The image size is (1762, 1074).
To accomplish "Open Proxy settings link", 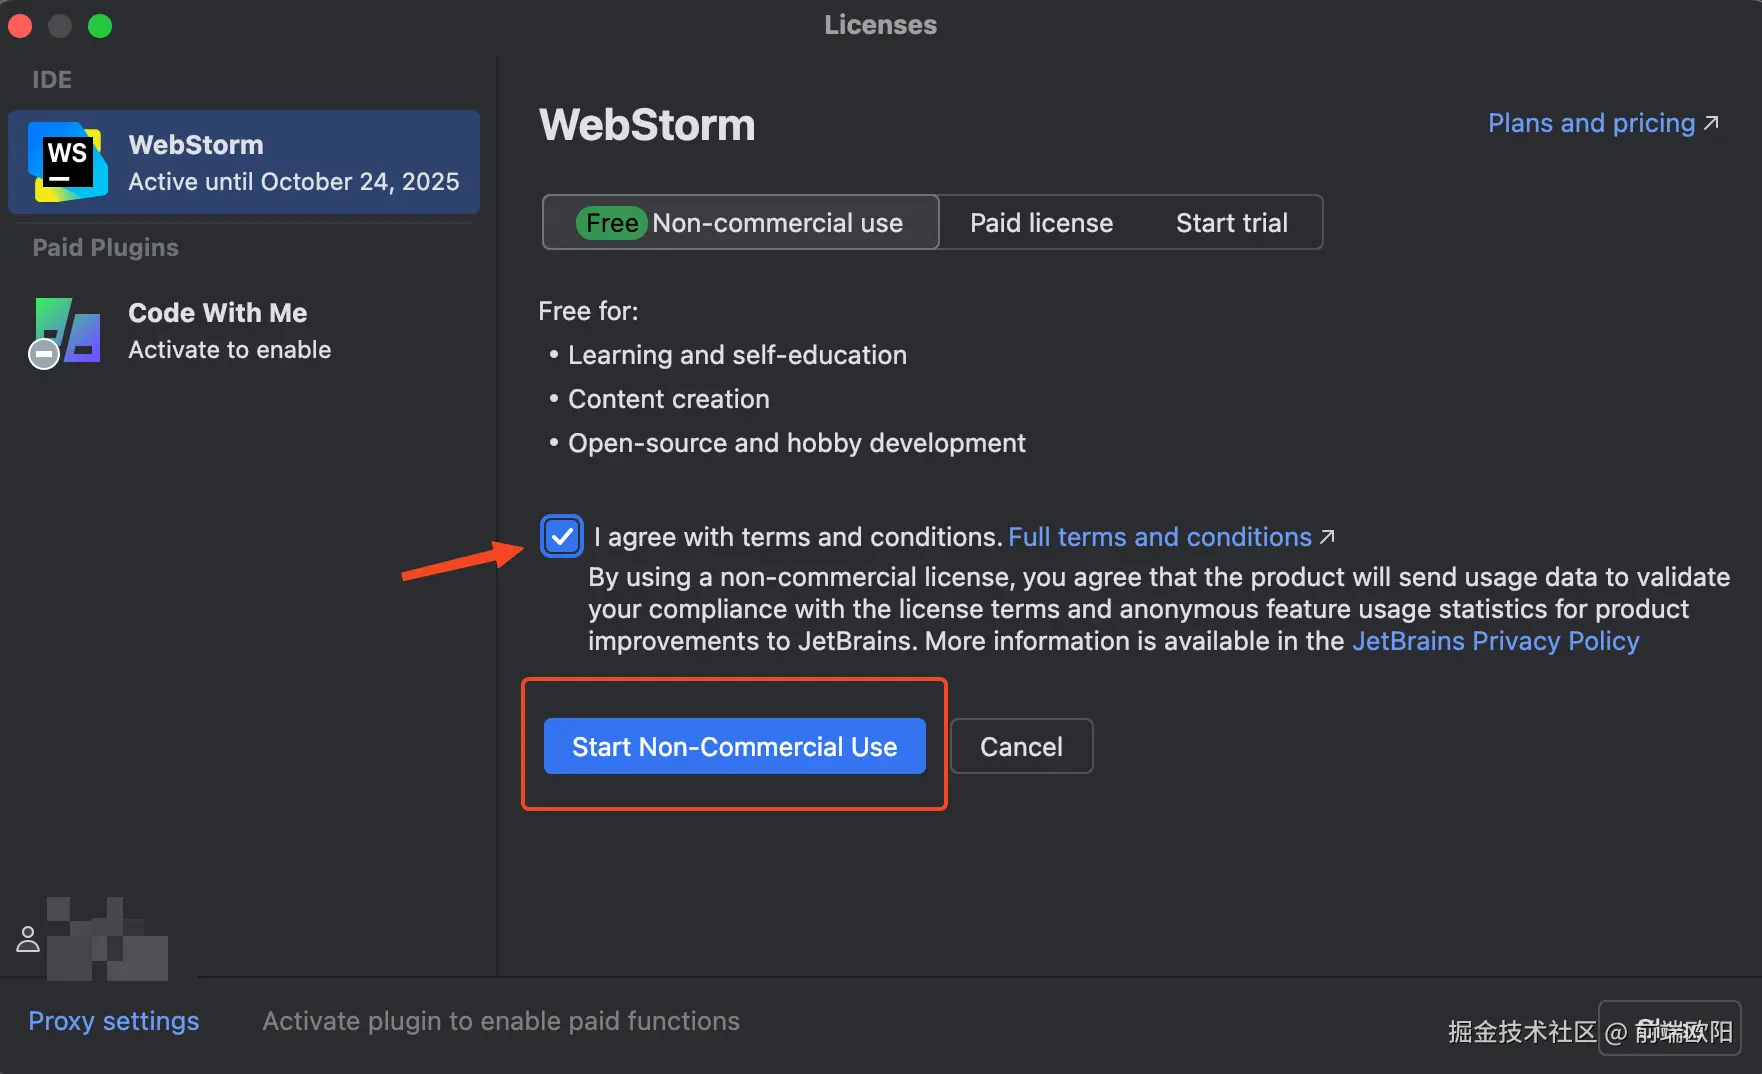I will click(x=114, y=1021).
